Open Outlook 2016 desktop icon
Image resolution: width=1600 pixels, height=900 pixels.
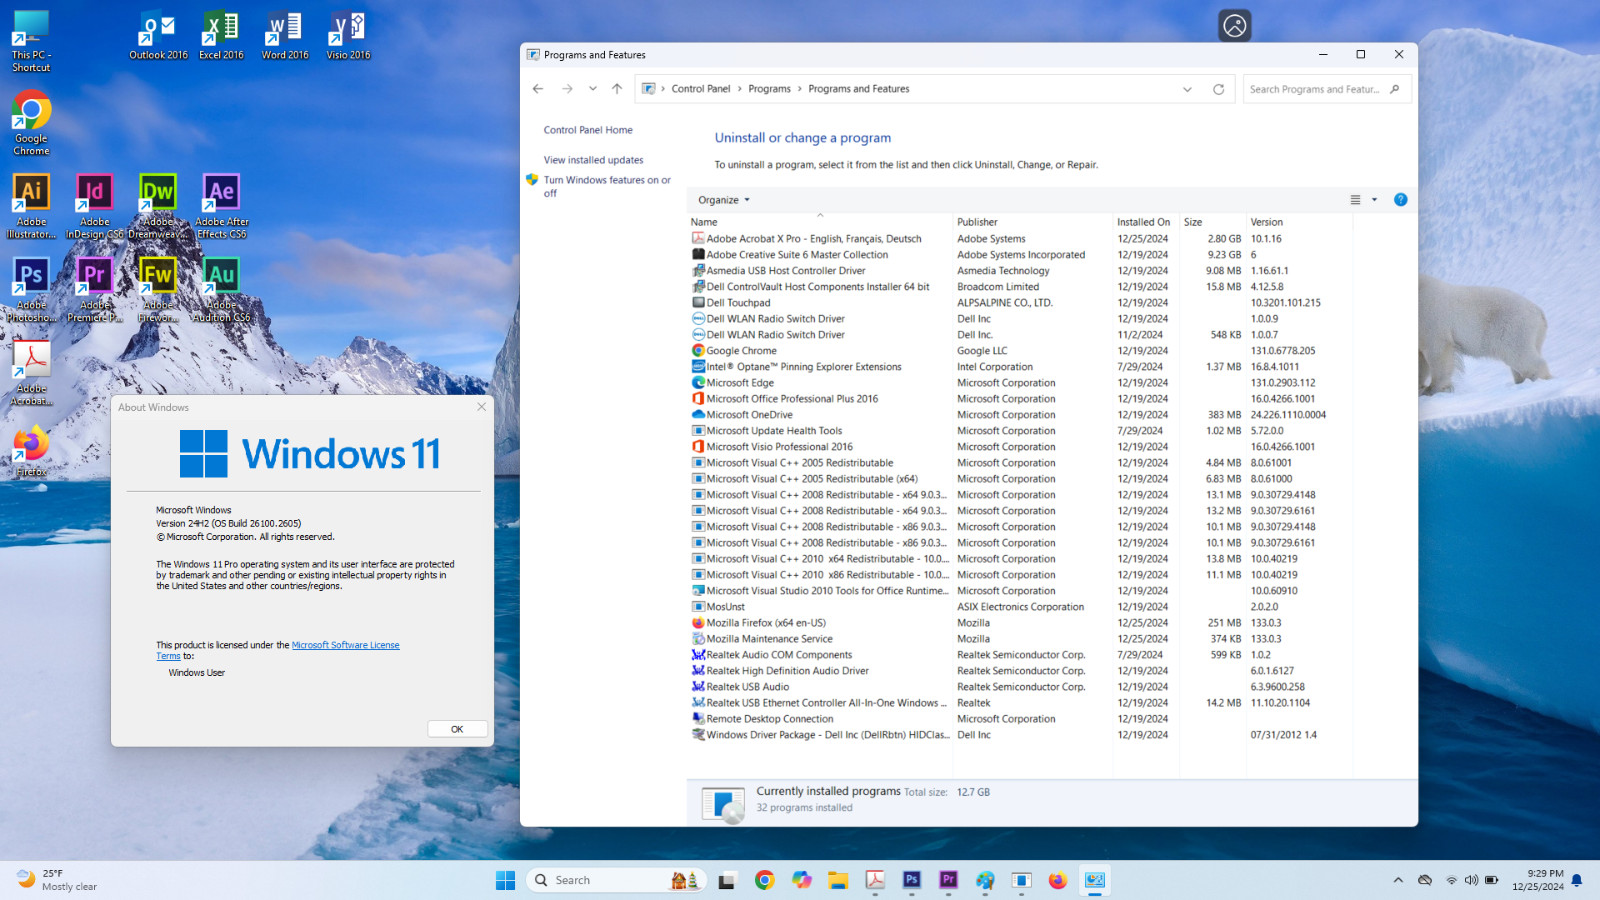click(158, 36)
